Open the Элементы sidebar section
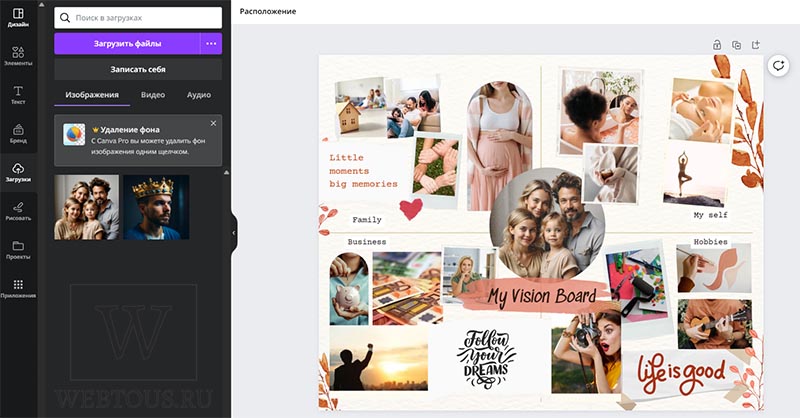The width and height of the screenshot is (800, 418). (18, 56)
